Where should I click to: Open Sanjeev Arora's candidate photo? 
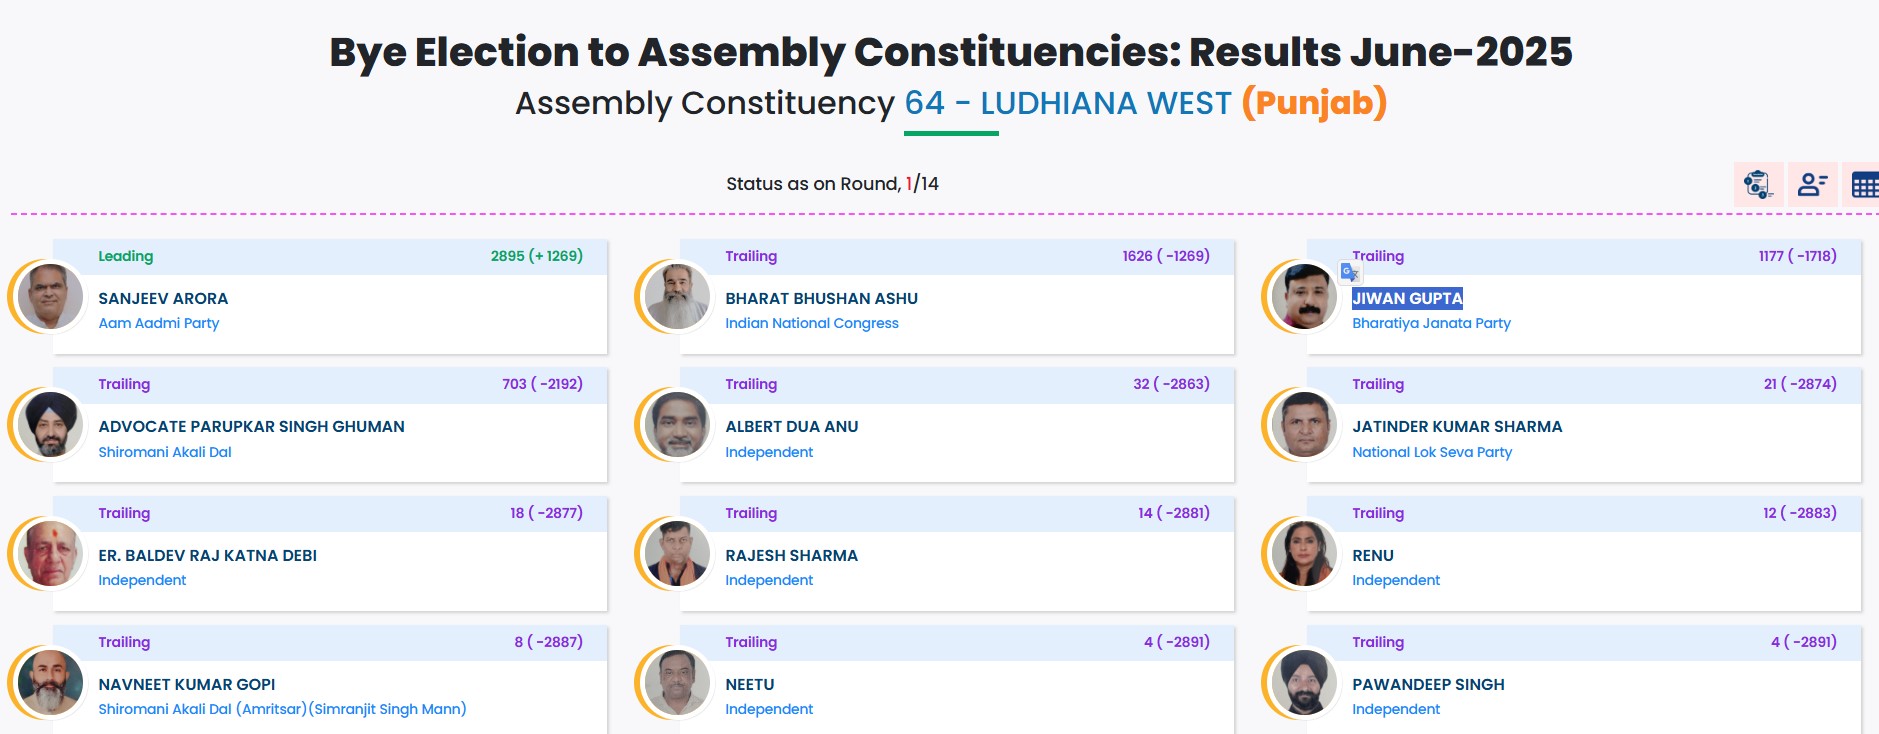48,297
